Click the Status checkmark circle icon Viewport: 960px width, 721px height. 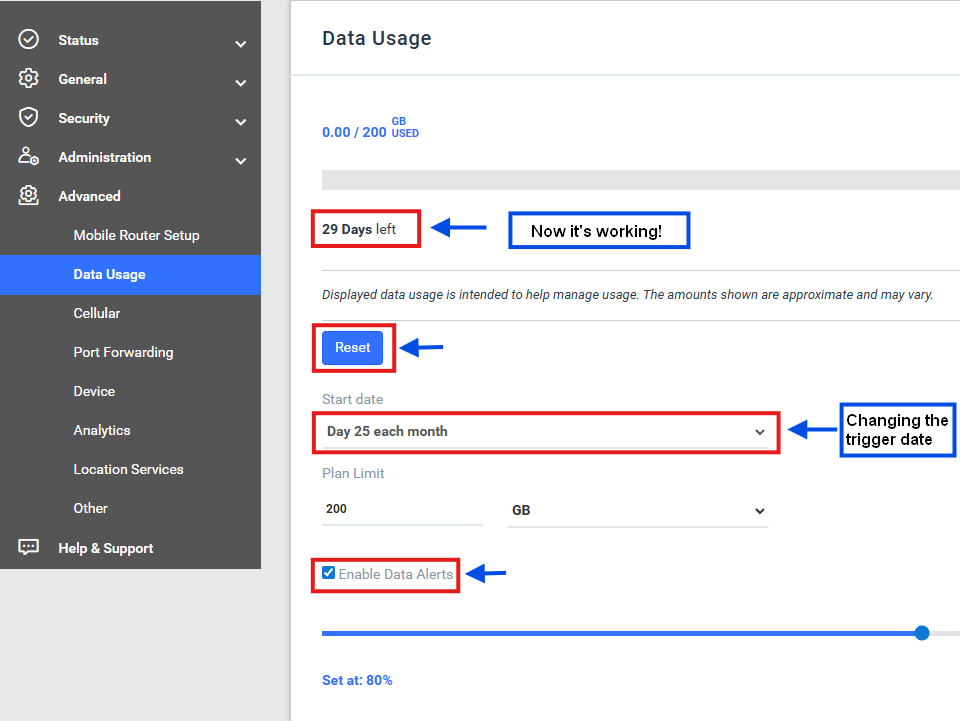[x=29, y=40]
